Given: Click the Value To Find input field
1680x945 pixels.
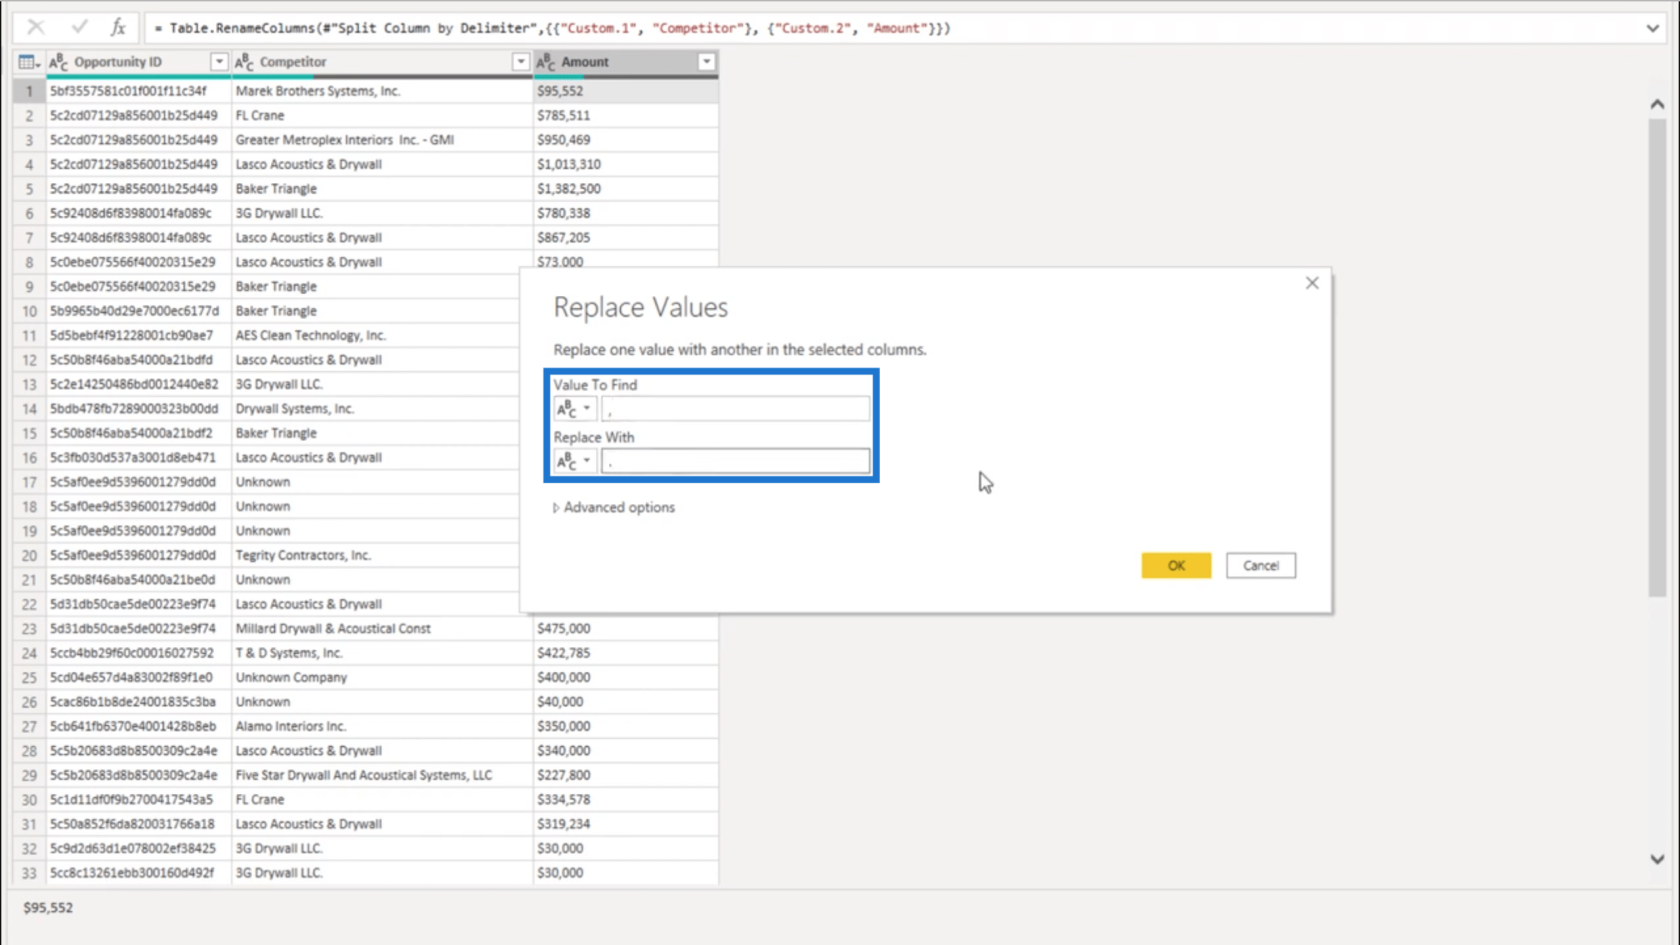Looking at the screenshot, I should click(x=735, y=408).
